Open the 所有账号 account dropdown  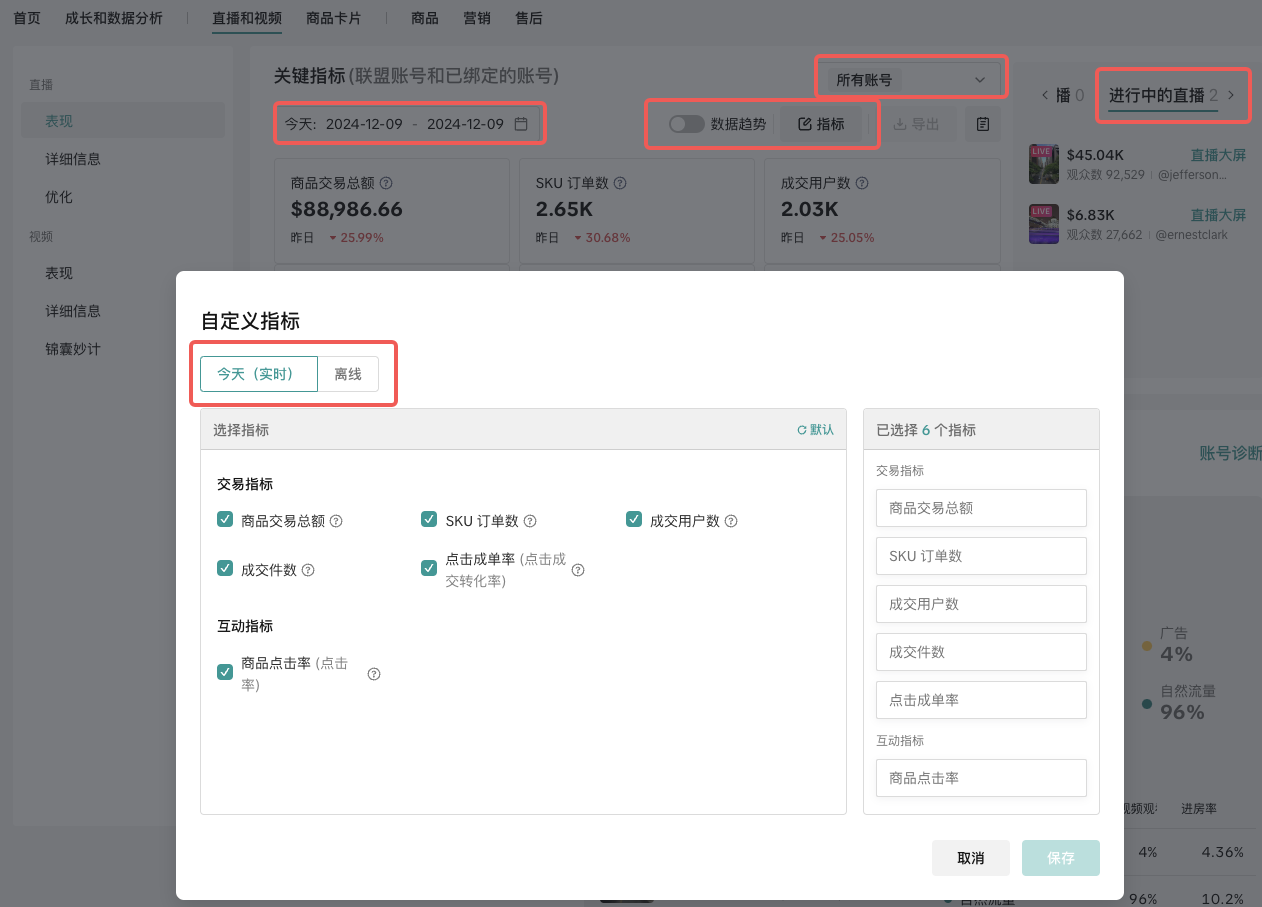(x=908, y=80)
